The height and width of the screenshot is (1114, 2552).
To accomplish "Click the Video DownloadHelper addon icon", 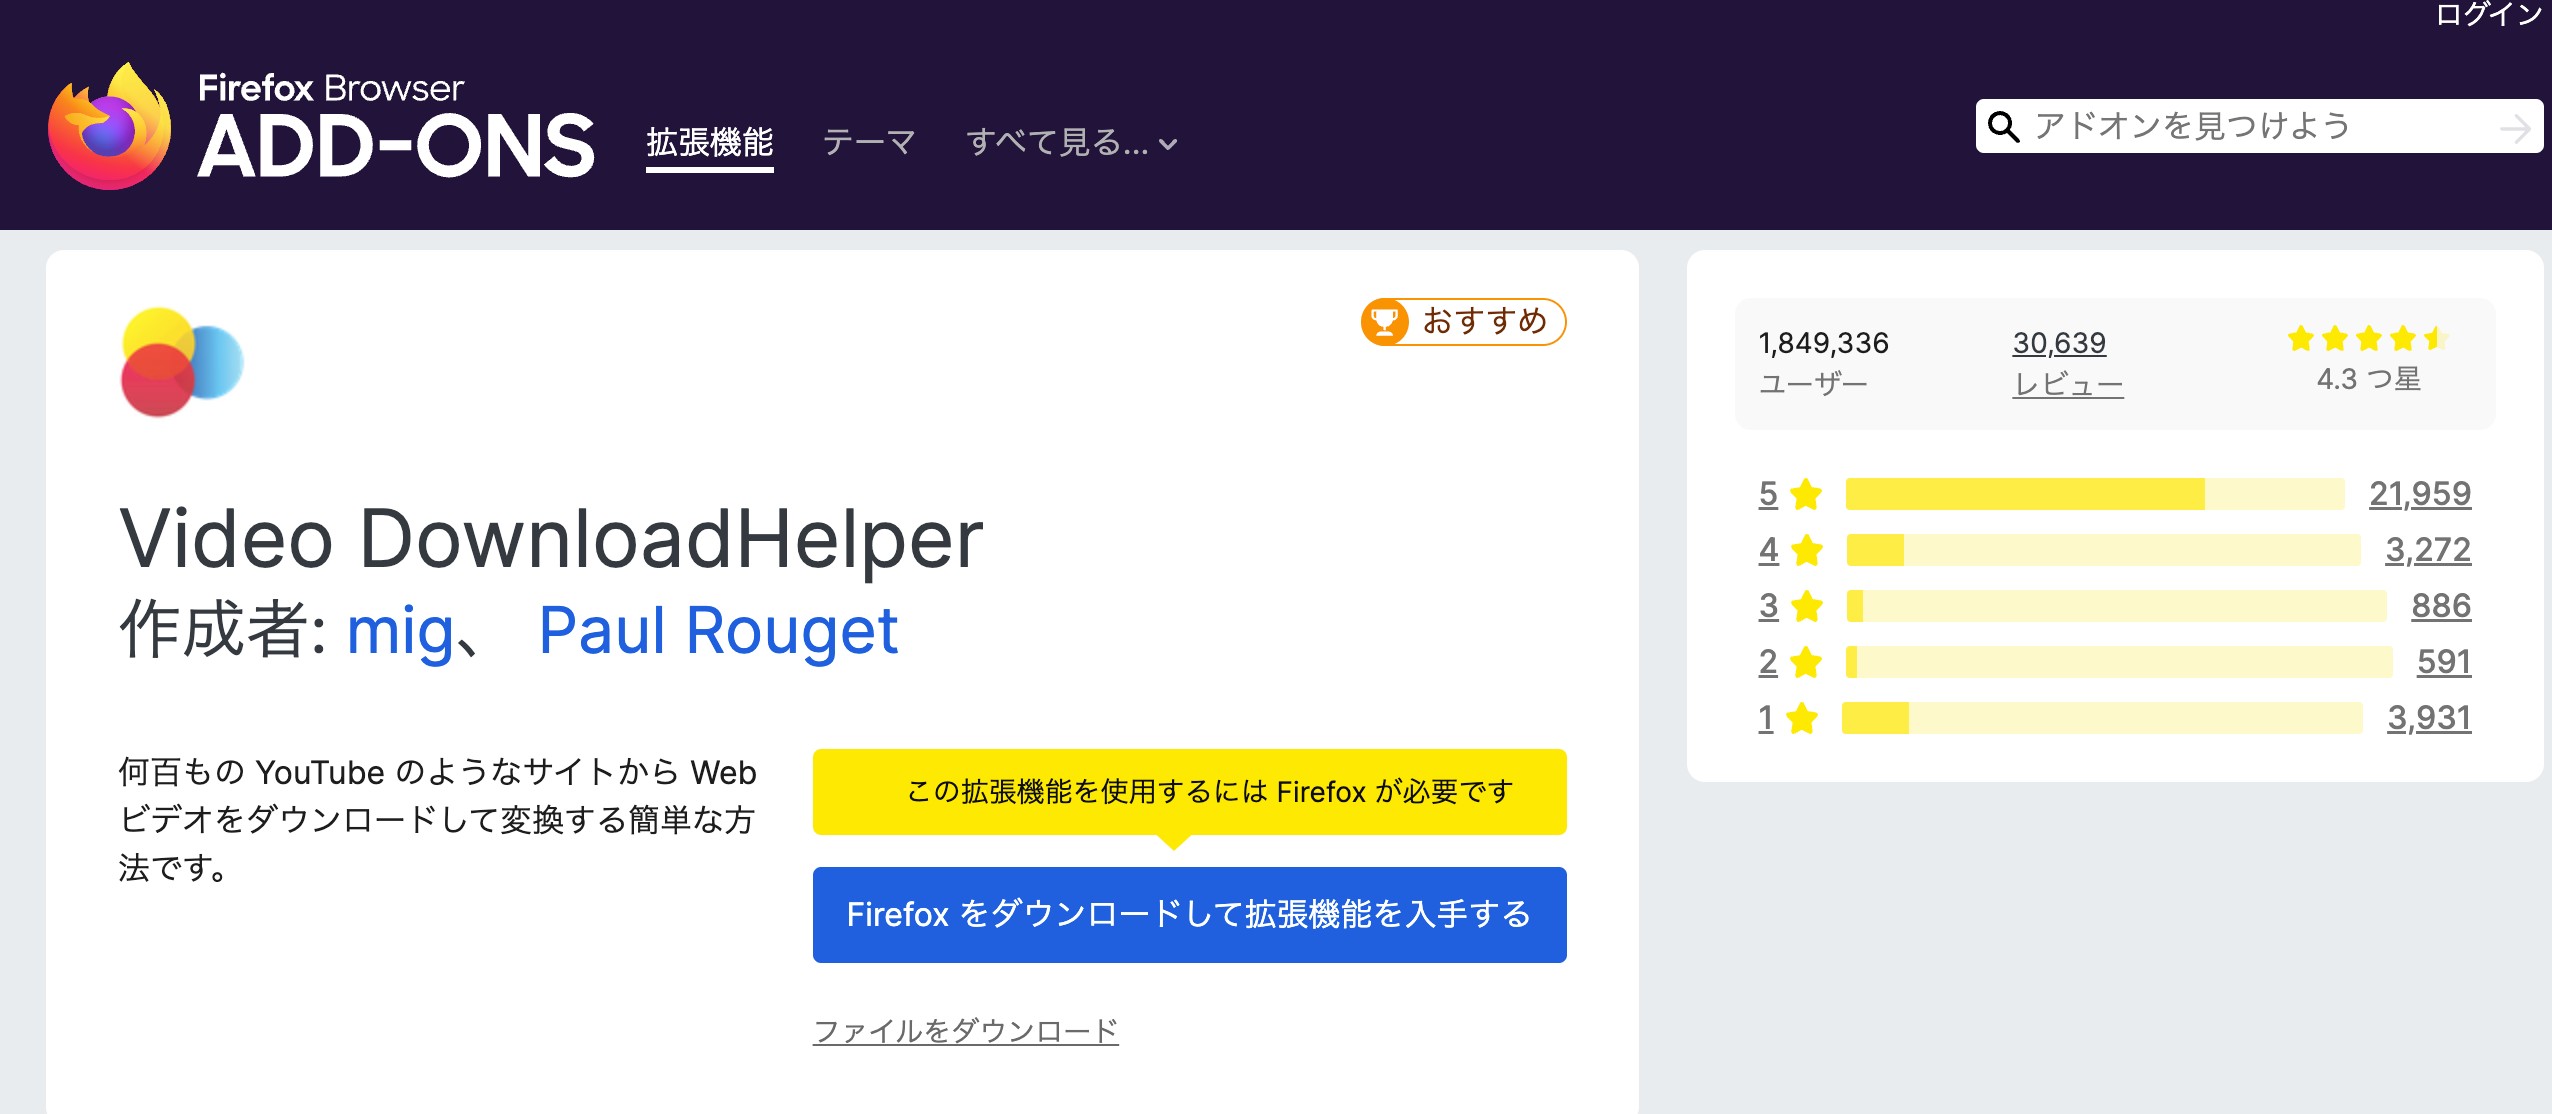I will coord(182,362).
